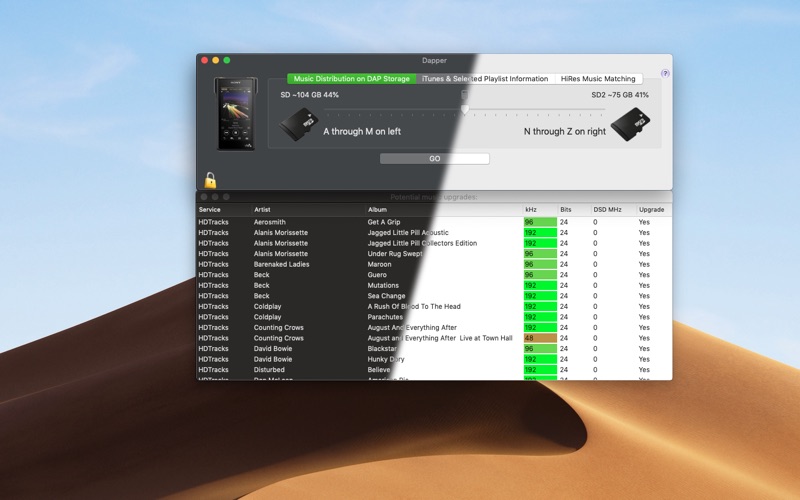This screenshot has width=800, height=500.
Task: Click the Believe album cell
Action: pyautogui.click(x=379, y=370)
